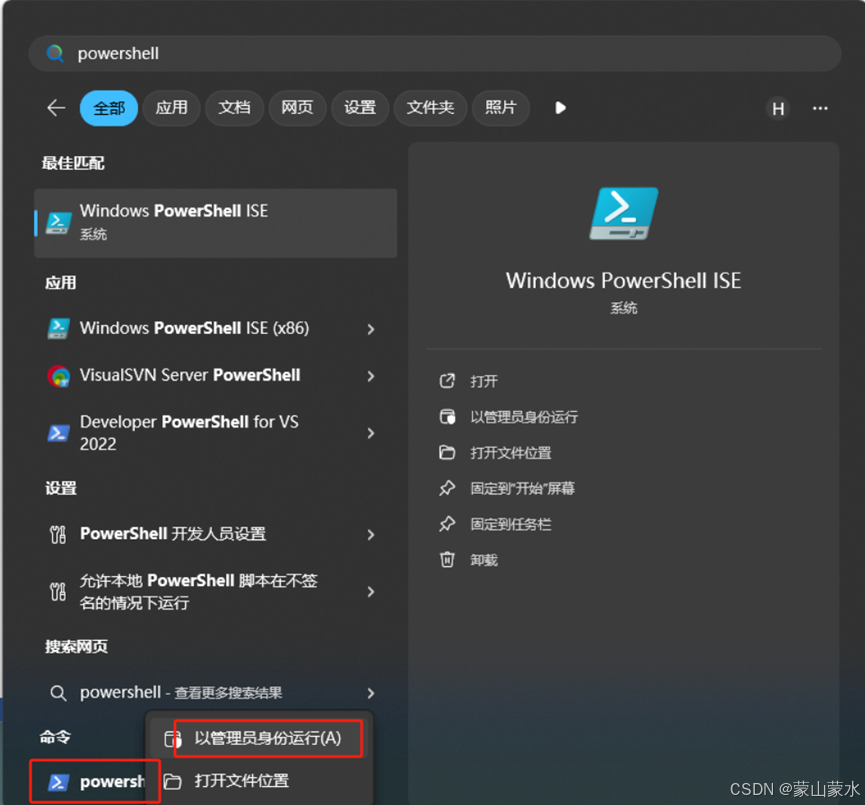Image resolution: width=865 pixels, height=805 pixels.
Task: Click the trash can uninstall icon
Action: [447, 559]
